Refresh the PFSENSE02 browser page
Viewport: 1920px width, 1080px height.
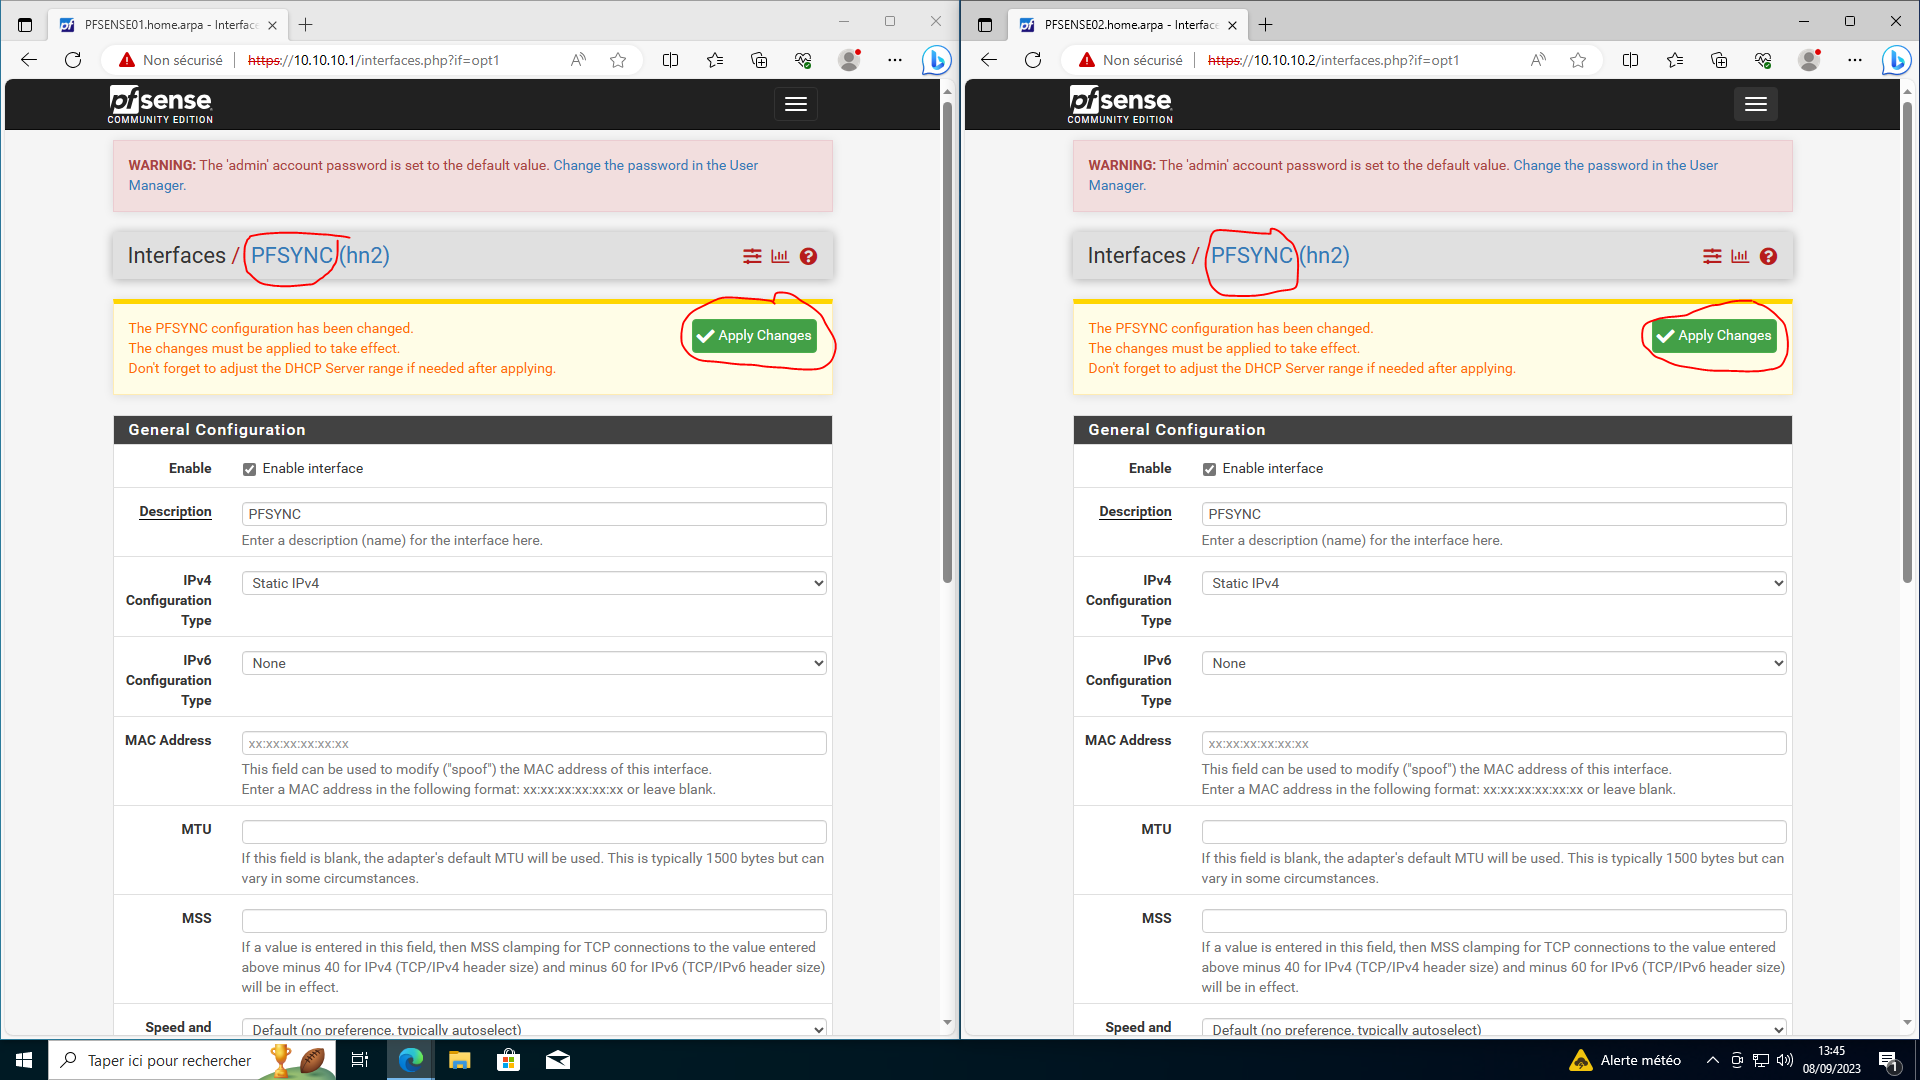(x=1033, y=60)
